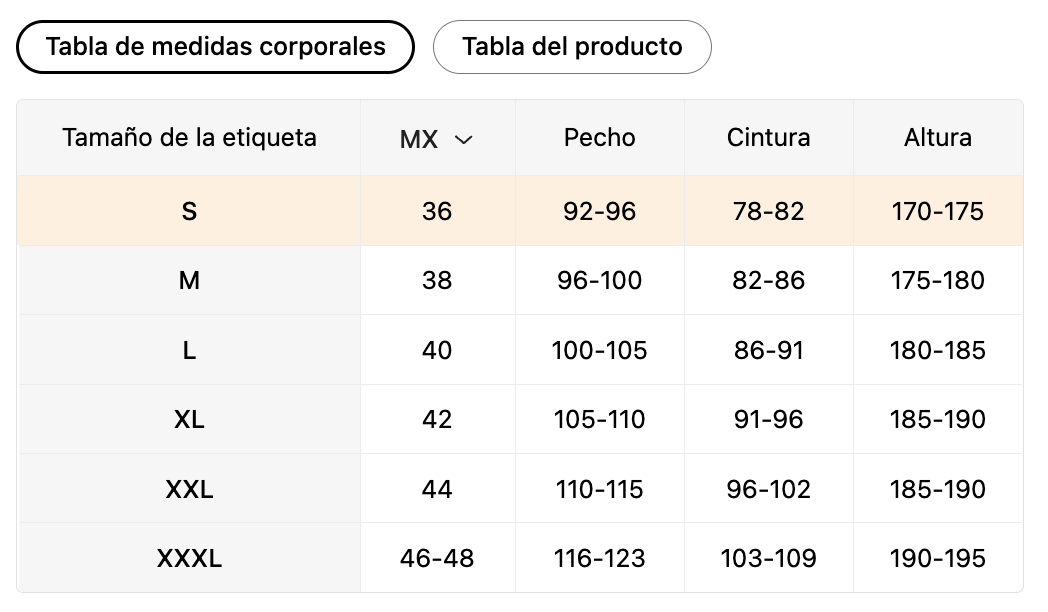Image resolution: width=1048 pixels, height=612 pixels.
Task: Click the 46-48 MX size cell
Action: pyautogui.click(x=437, y=558)
